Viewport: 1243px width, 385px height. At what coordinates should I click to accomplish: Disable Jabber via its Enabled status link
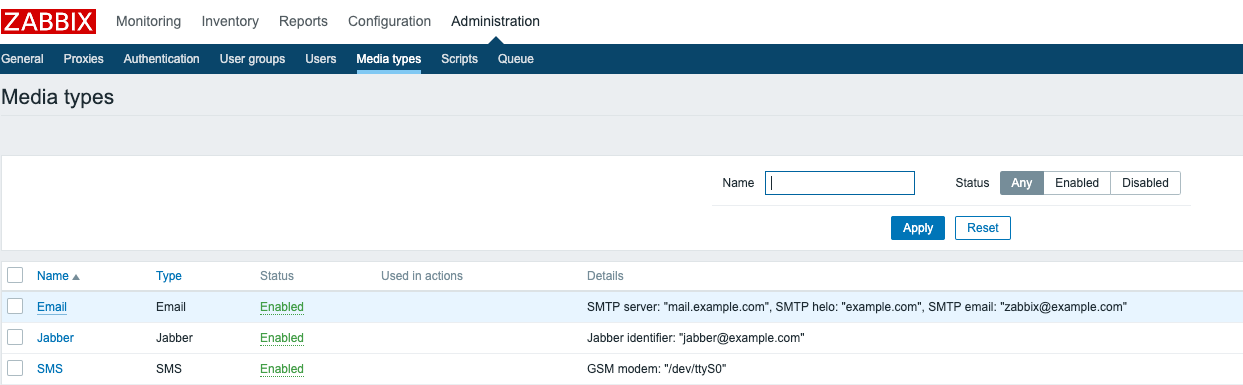(282, 338)
